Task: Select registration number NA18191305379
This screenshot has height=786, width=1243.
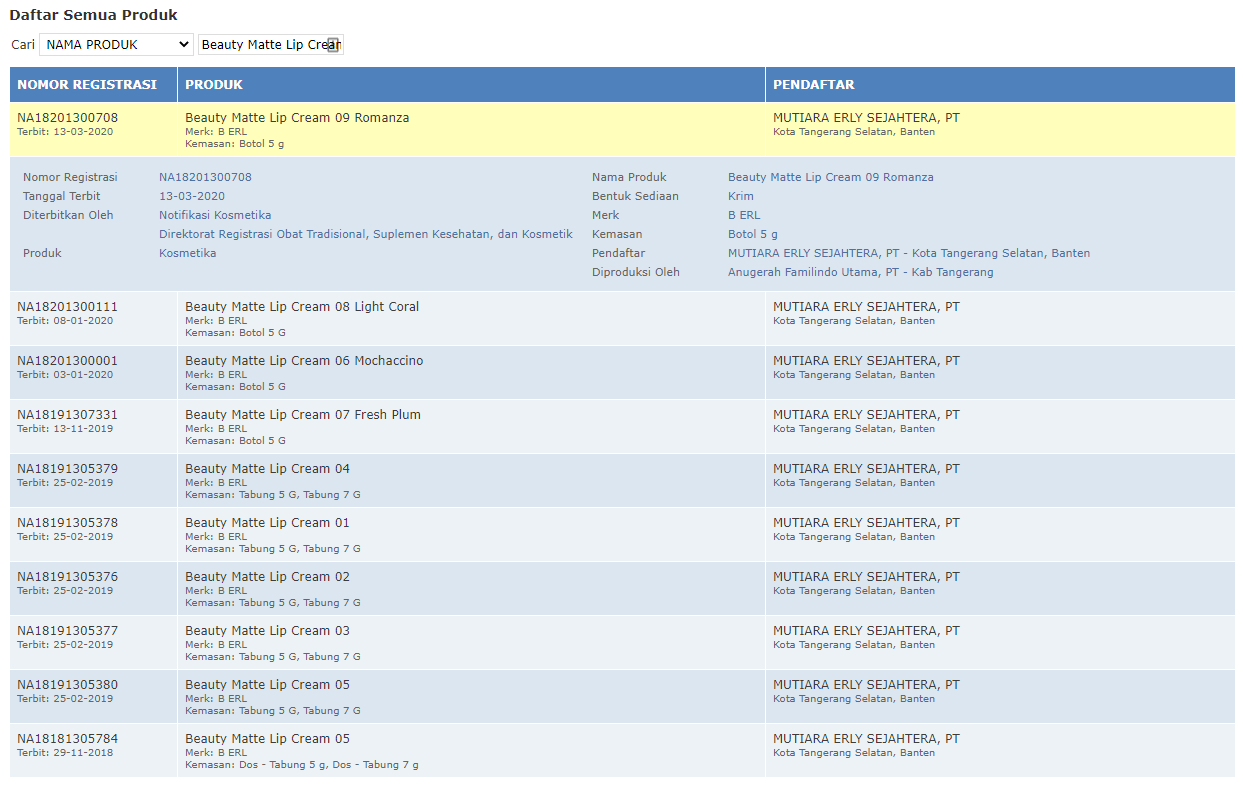Action: [67, 469]
